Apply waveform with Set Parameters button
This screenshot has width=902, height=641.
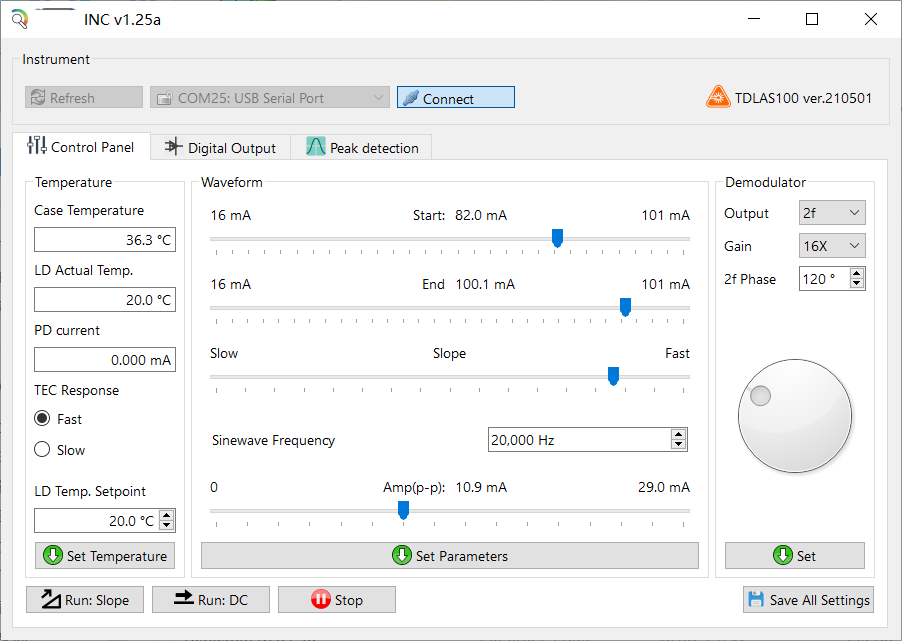point(449,556)
